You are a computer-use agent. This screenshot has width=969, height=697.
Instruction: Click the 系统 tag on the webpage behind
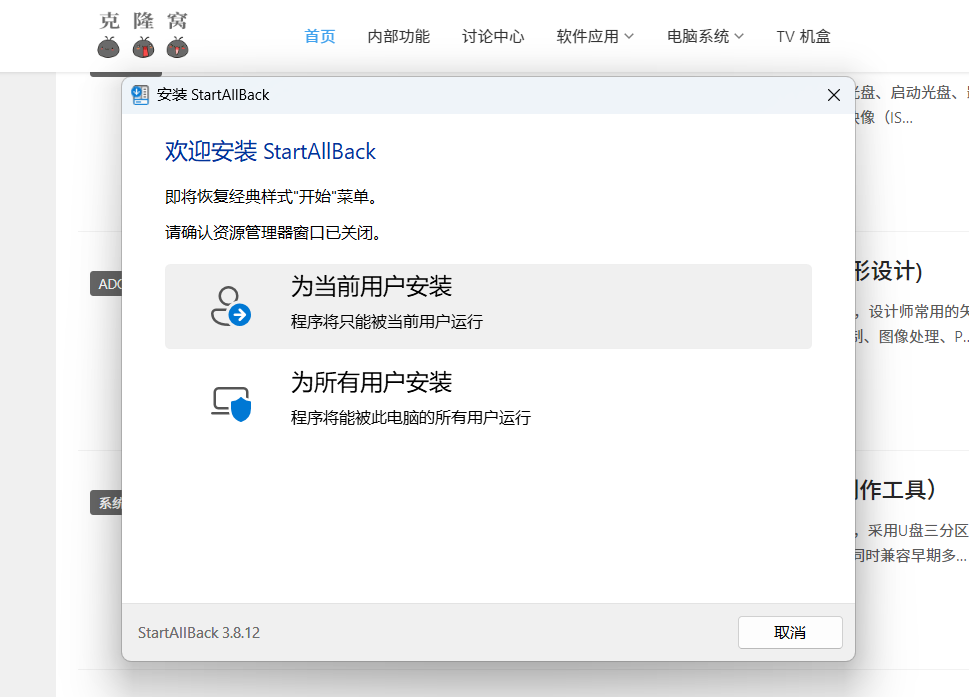point(106,503)
